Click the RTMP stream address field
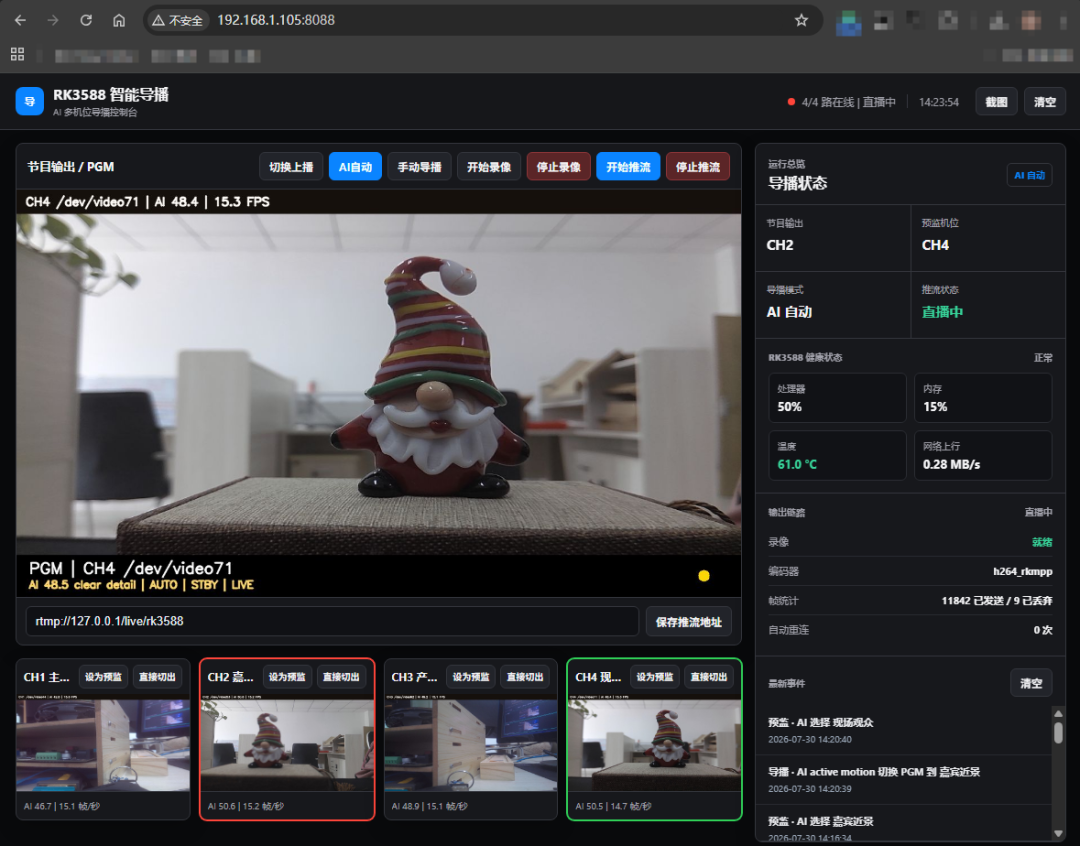Viewport: 1080px width, 846px height. point(333,621)
